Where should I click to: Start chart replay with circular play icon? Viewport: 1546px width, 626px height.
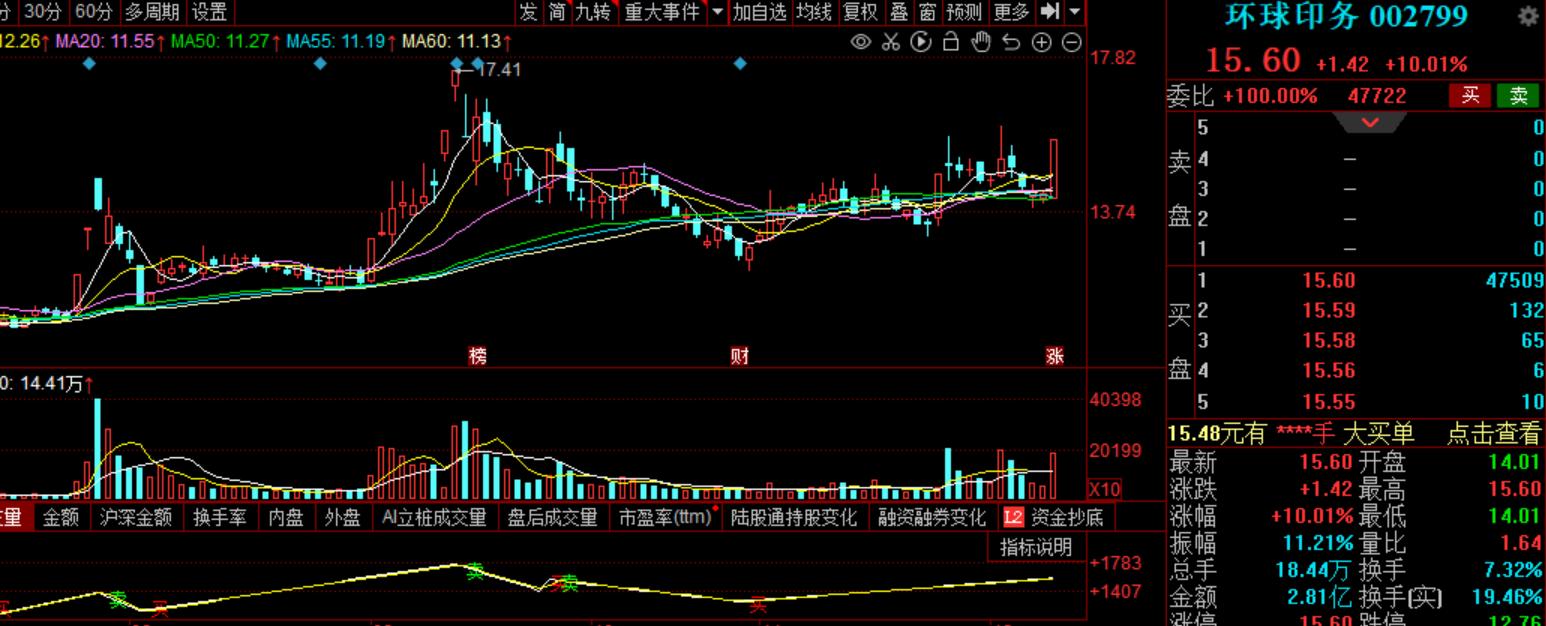point(921,42)
